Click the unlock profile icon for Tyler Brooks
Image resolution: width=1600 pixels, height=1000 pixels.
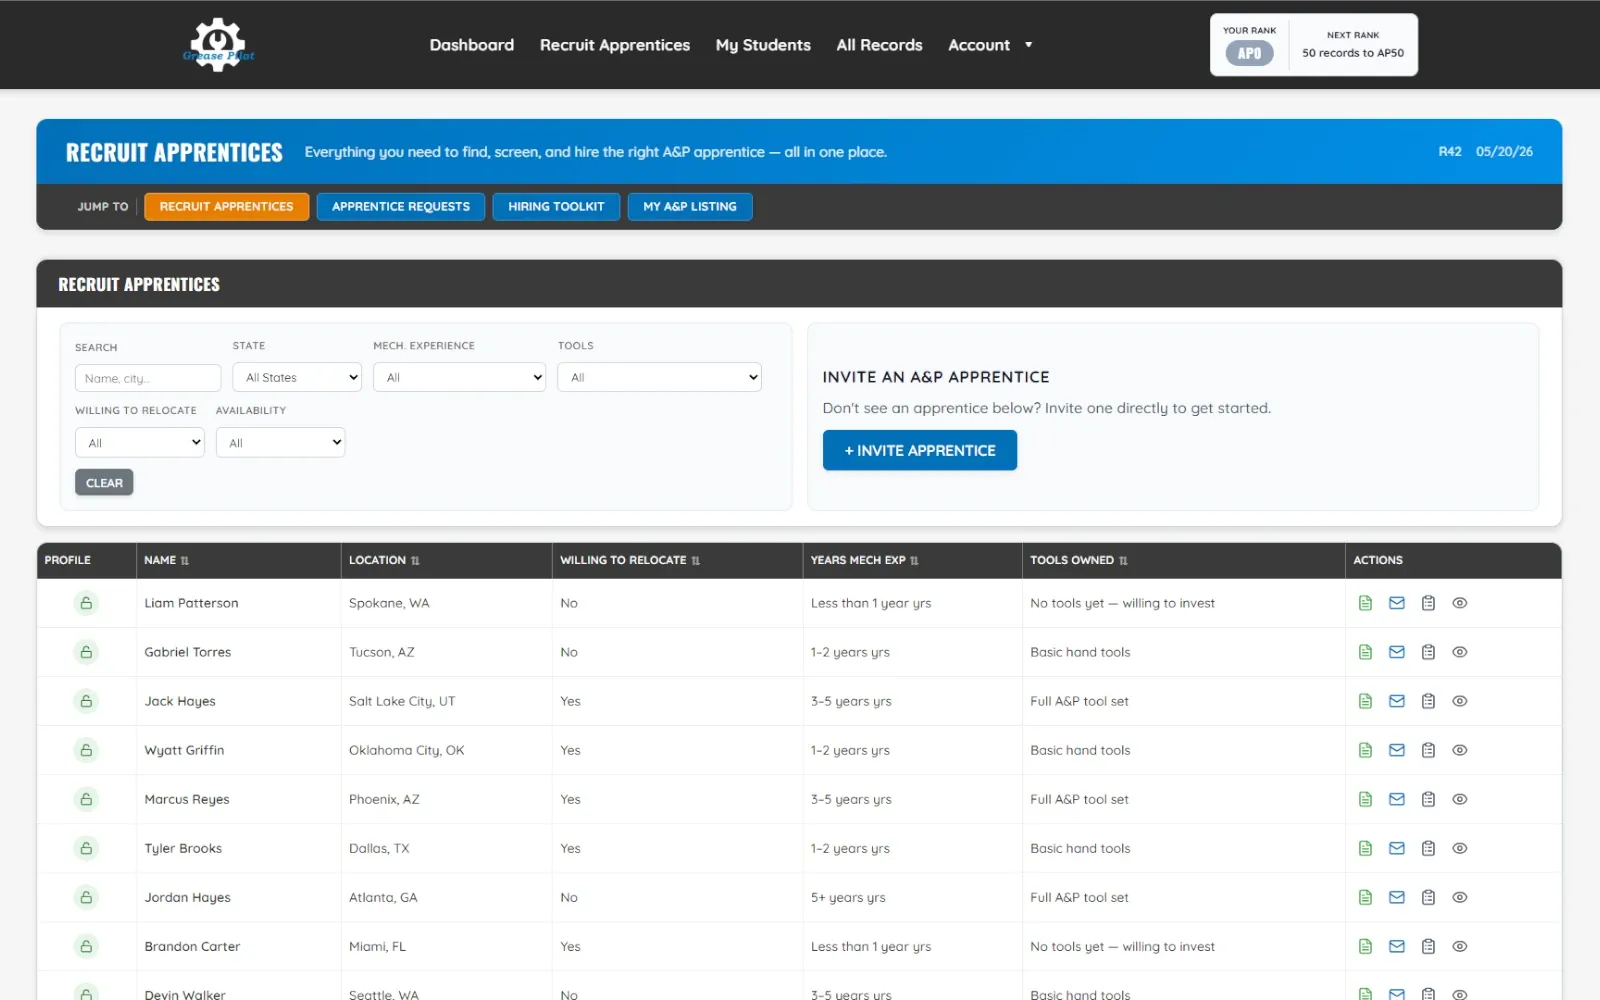tap(86, 848)
